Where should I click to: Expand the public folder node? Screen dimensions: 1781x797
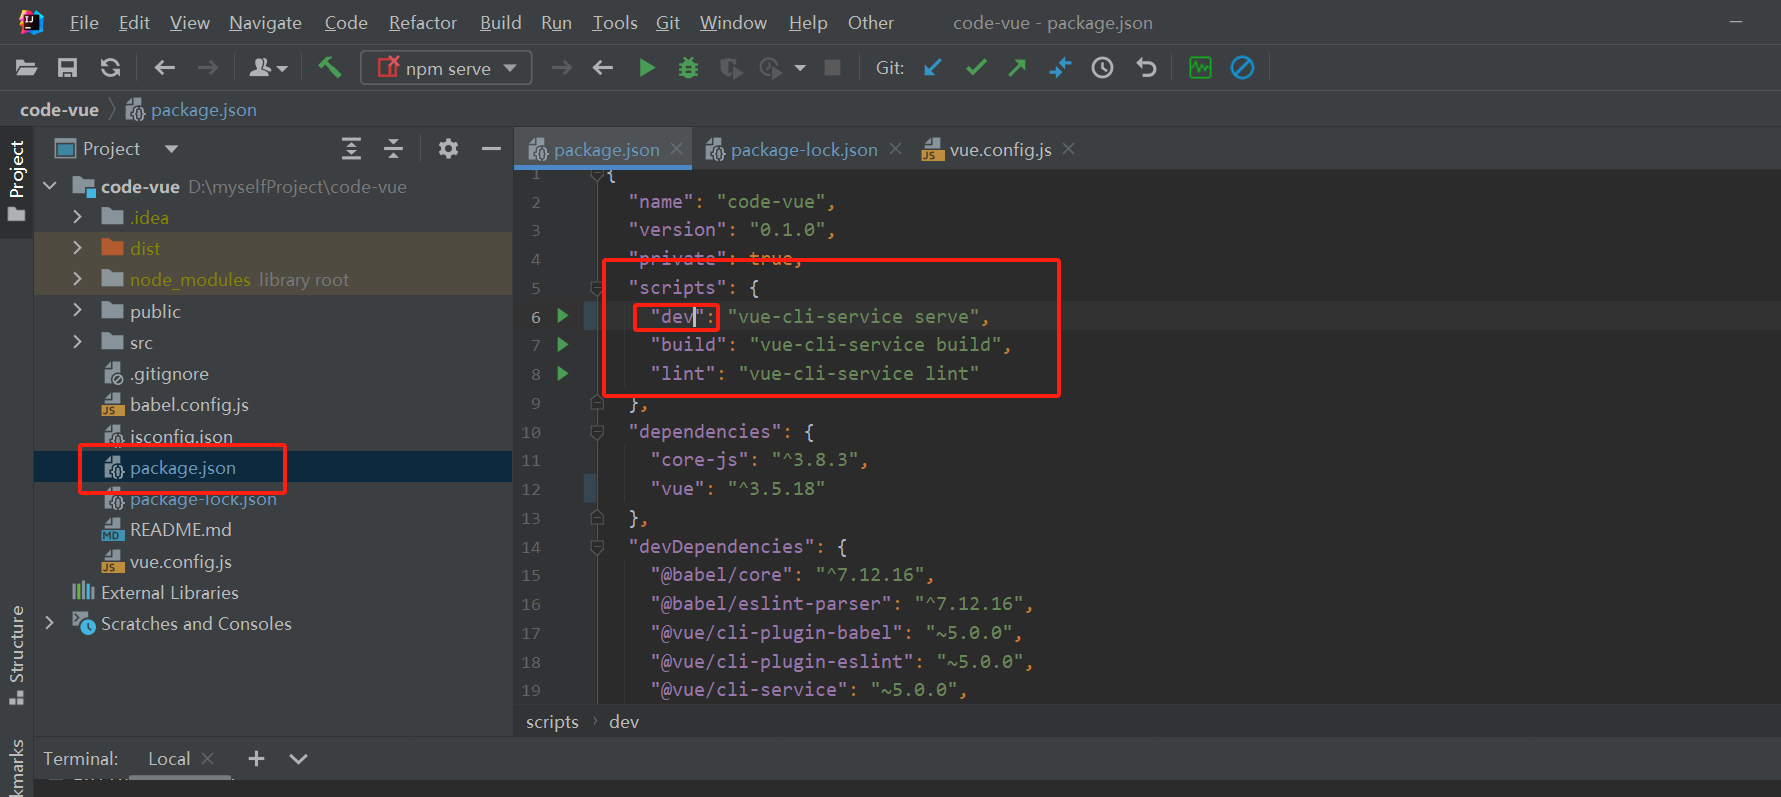(x=78, y=311)
